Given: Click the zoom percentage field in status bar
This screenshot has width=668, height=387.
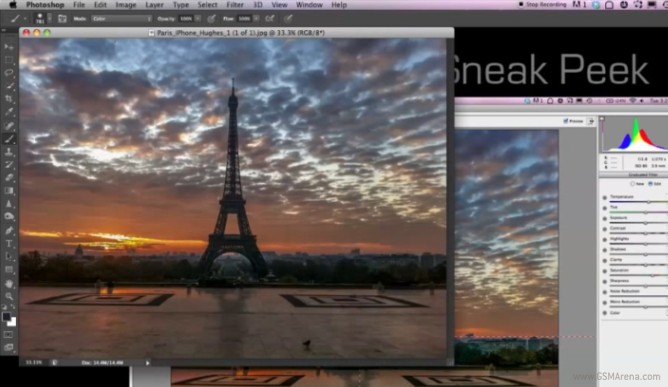Looking at the screenshot, I should pos(34,363).
